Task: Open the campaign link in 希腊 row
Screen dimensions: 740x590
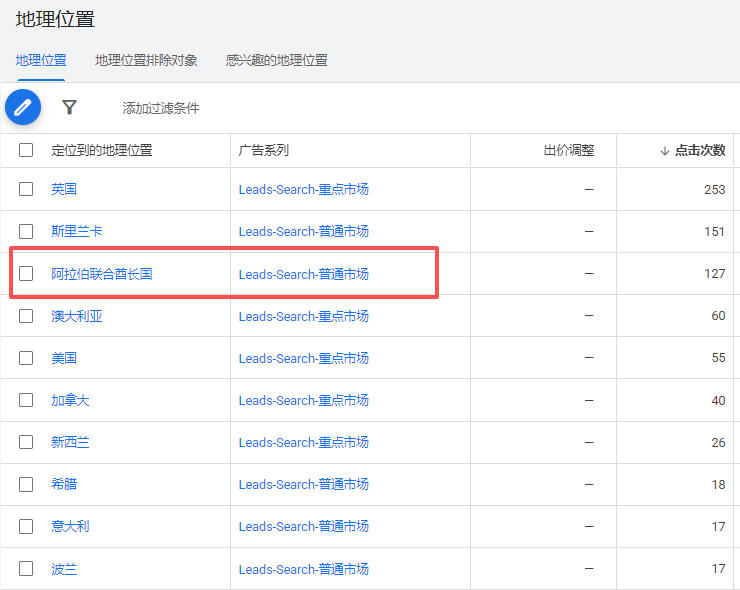Action: pyautogui.click(x=303, y=484)
